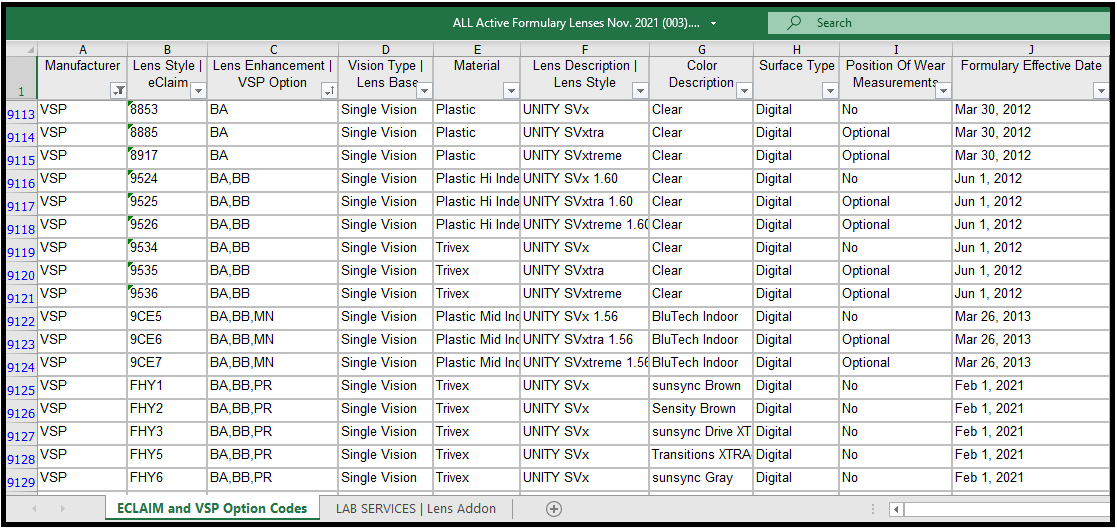
Task: Open the Formulary Effective Date filter dropdown
Action: coord(1101,90)
